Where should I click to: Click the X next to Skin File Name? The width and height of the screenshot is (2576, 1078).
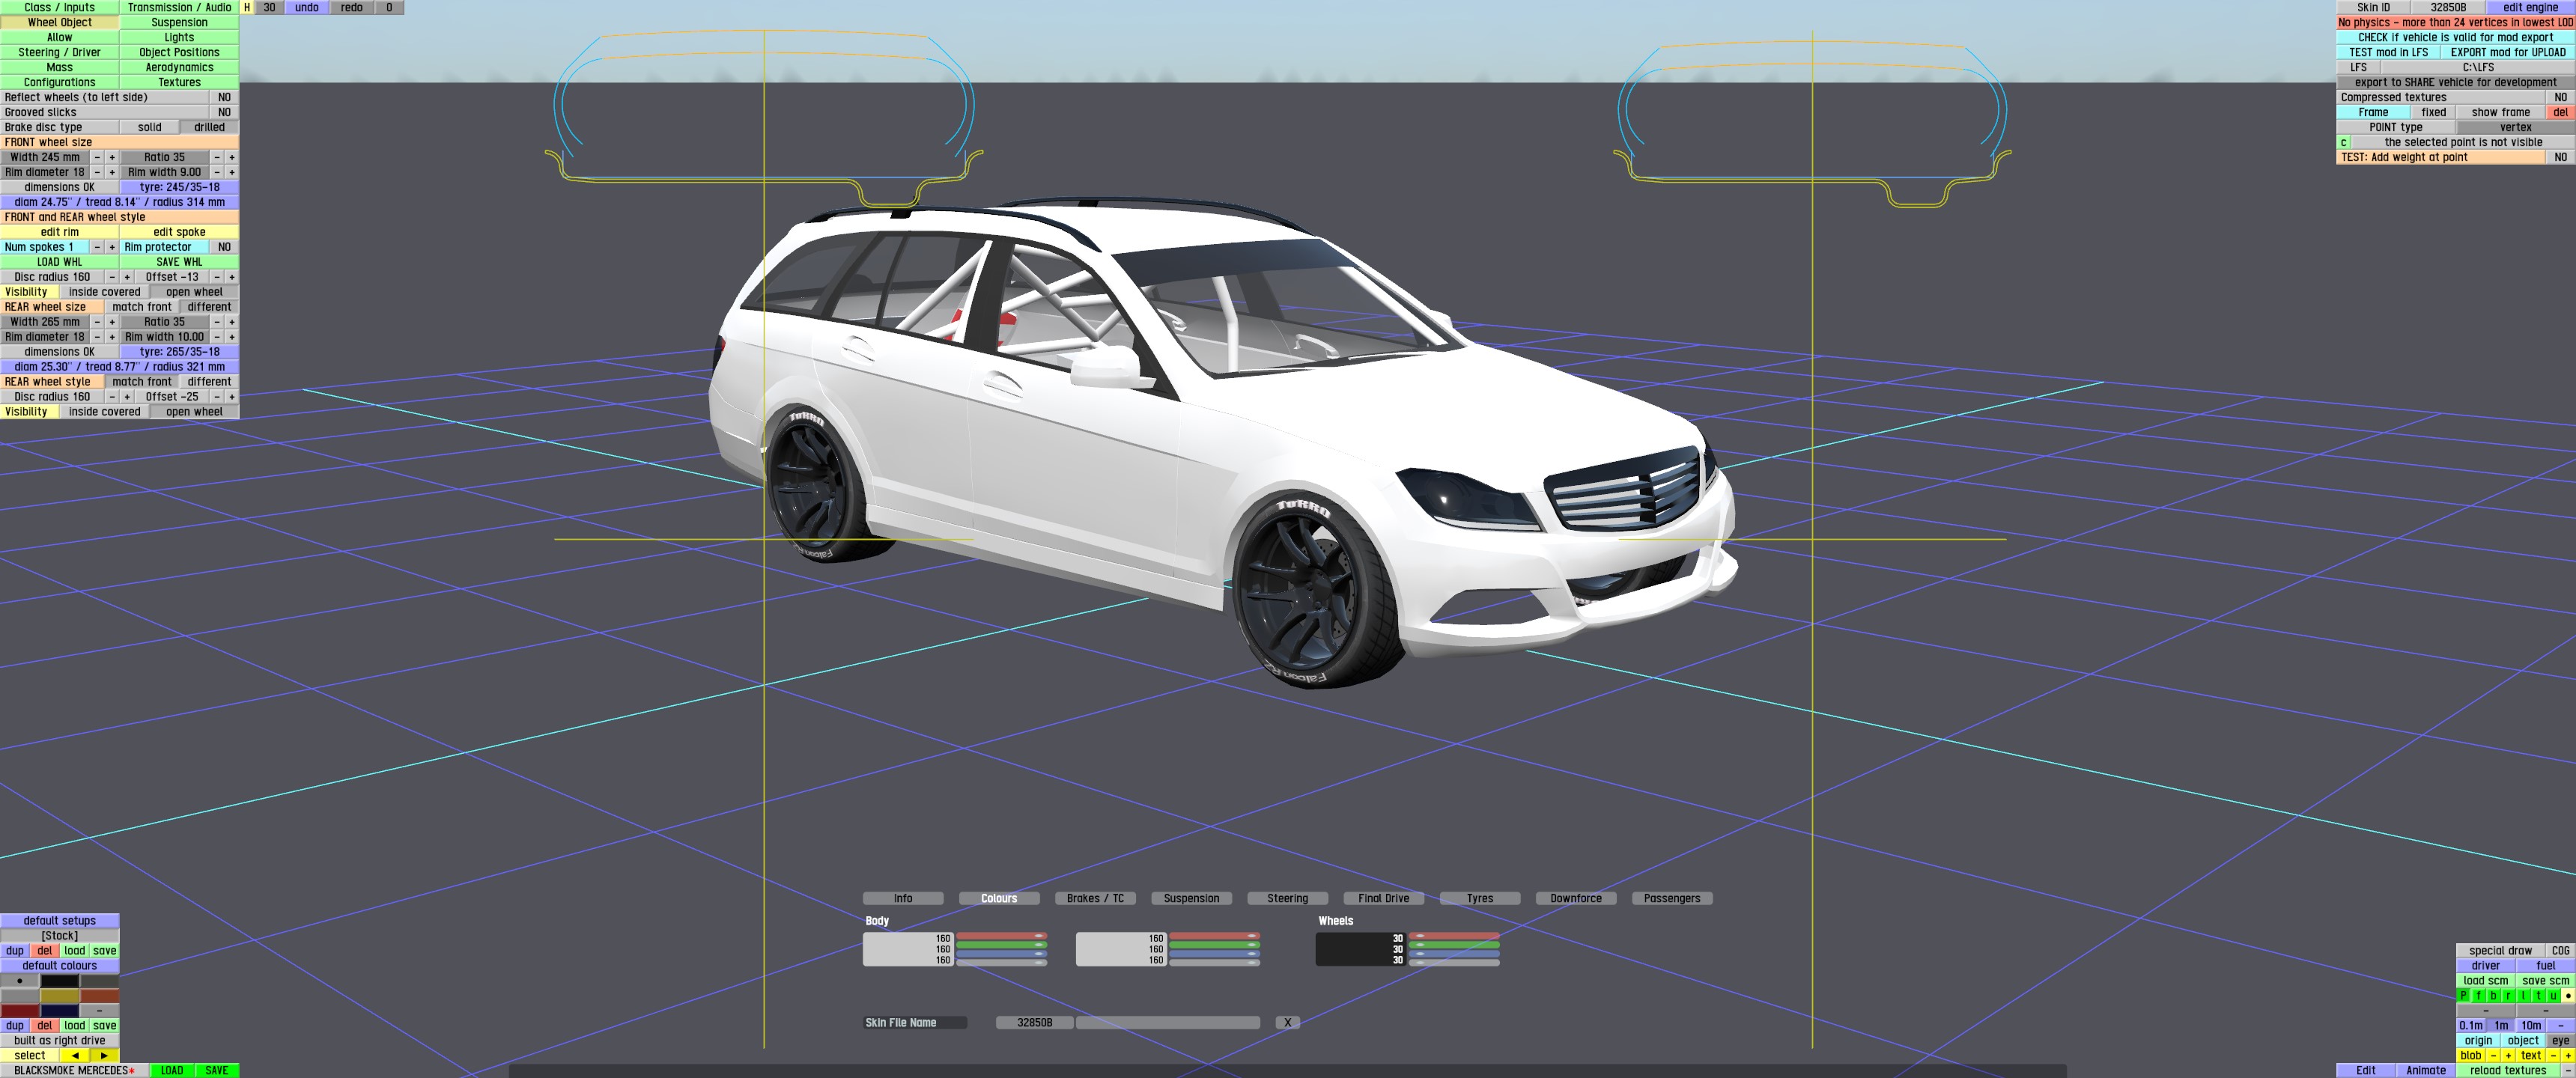pos(1287,1022)
